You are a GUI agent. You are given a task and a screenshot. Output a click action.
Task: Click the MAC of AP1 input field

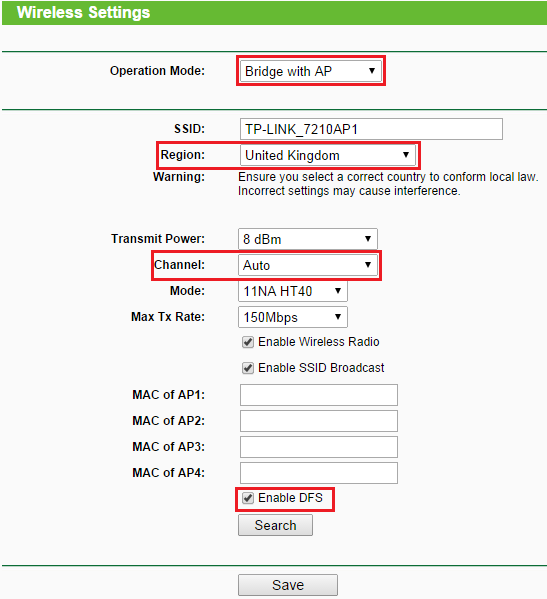[x=319, y=395]
